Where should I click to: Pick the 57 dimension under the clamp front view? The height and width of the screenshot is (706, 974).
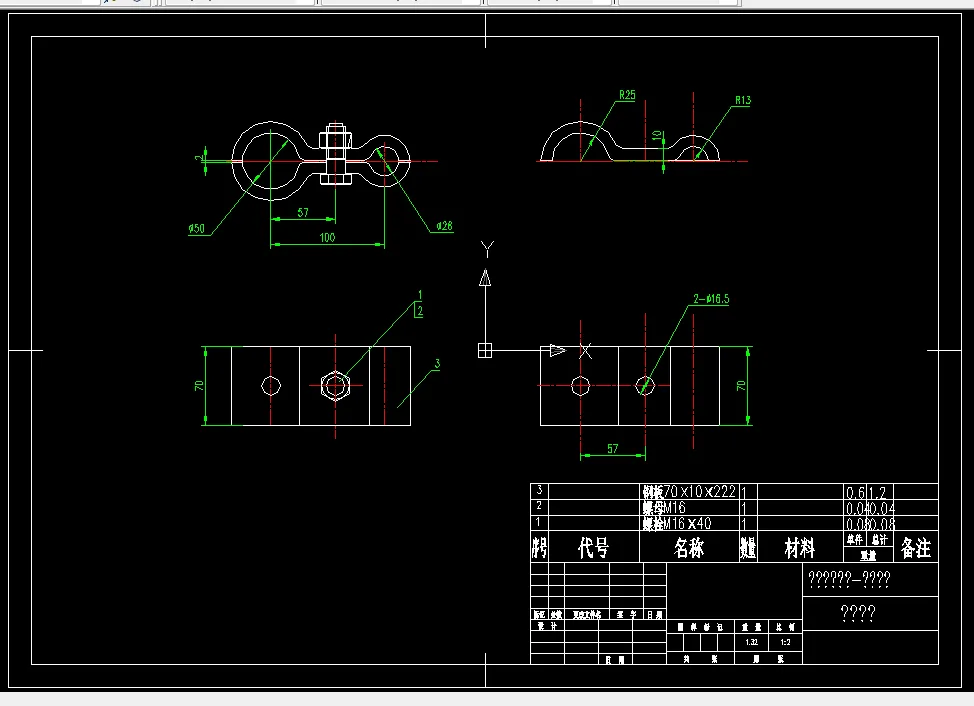[303, 212]
